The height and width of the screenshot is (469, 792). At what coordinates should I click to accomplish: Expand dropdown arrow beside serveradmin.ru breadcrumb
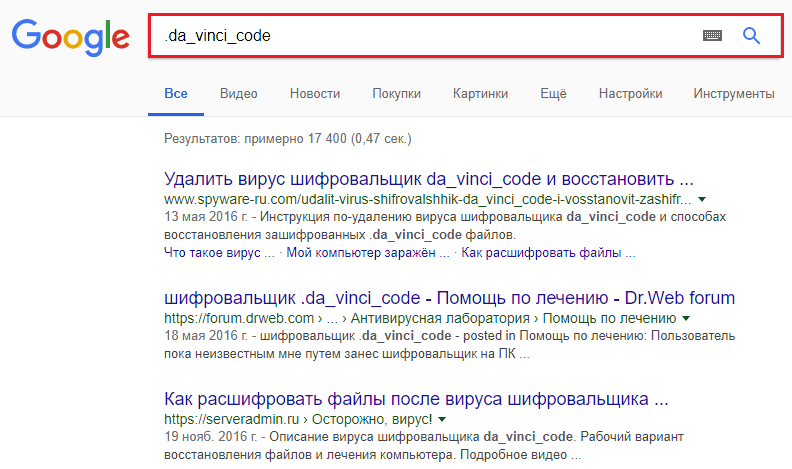point(442,420)
